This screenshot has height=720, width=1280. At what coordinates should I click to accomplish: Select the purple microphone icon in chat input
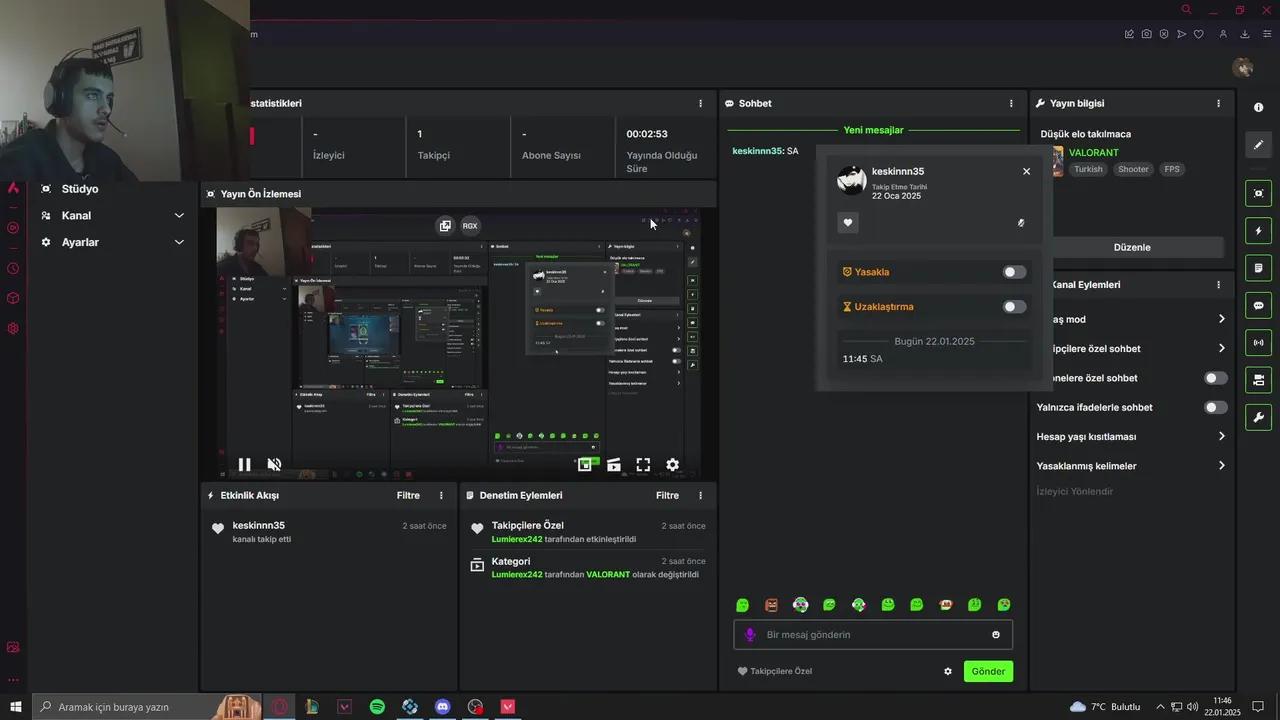coord(750,634)
